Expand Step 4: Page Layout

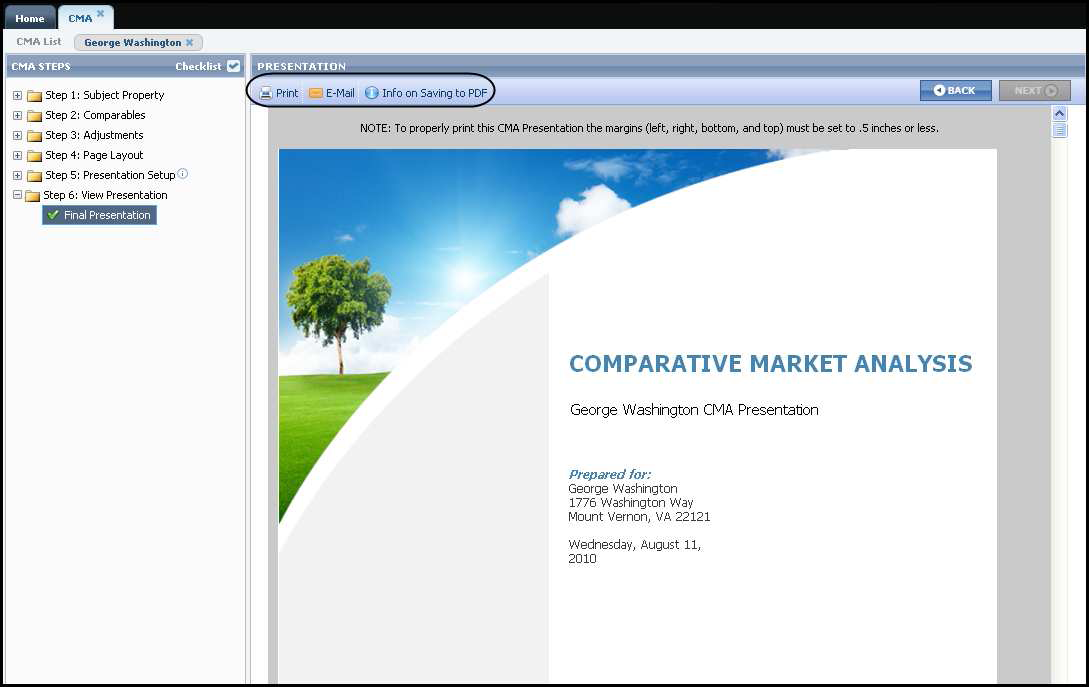pyautogui.click(x=17, y=156)
